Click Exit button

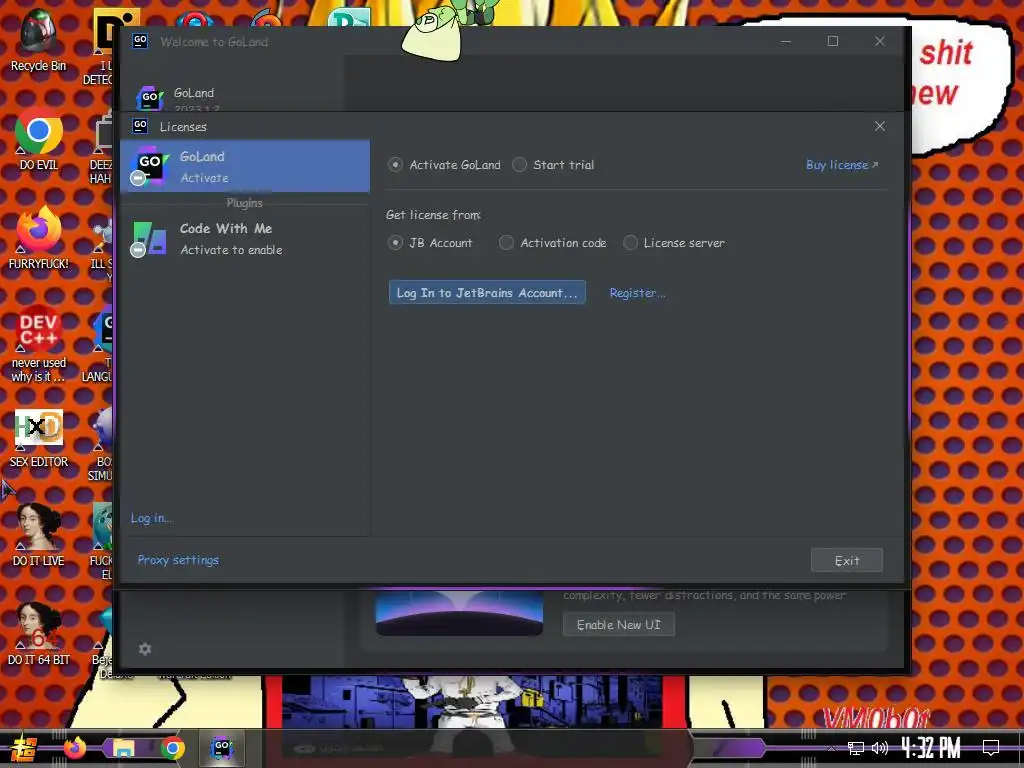pyautogui.click(x=847, y=560)
